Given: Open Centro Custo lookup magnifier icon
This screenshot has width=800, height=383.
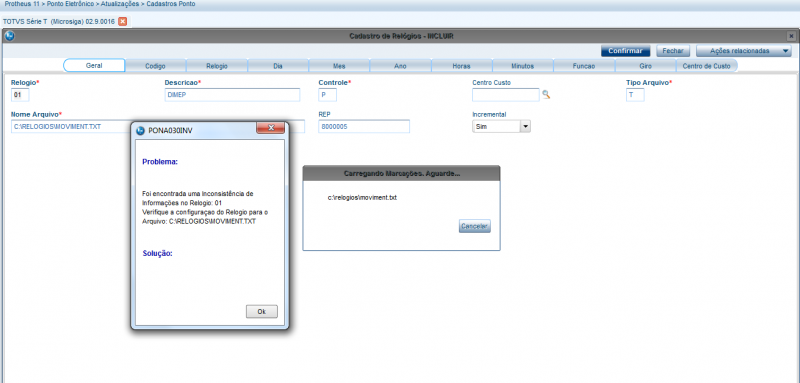Looking at the screenshot, I should point(546,94).
